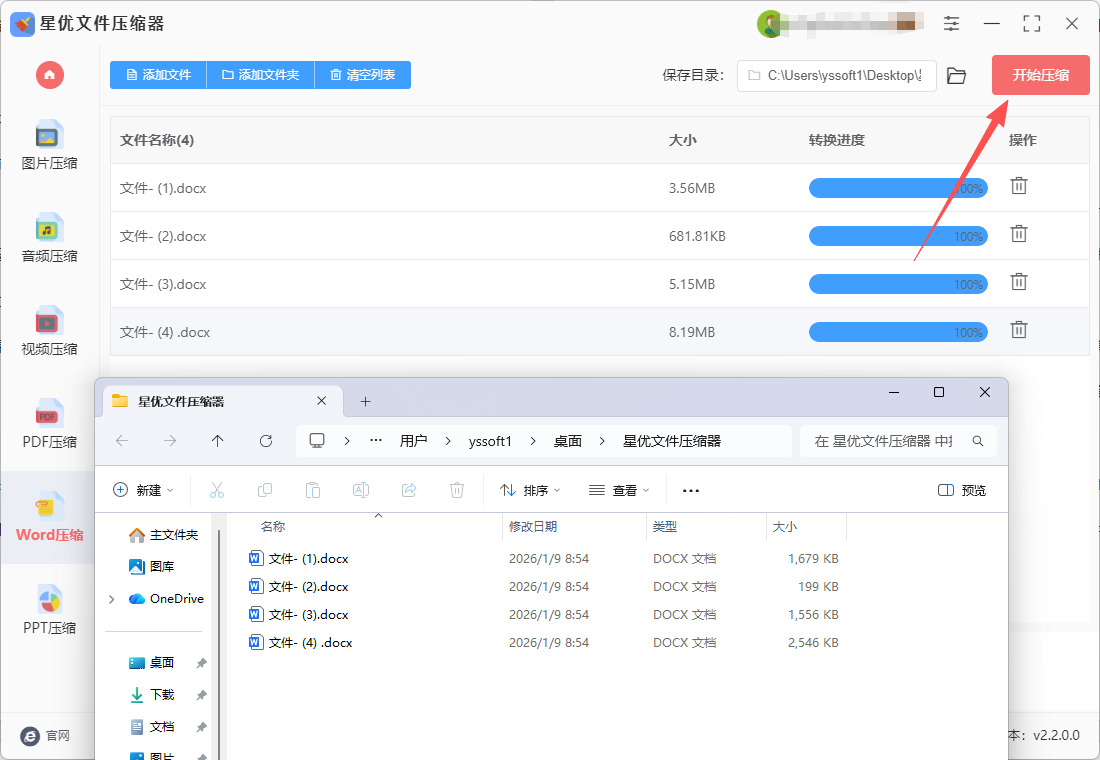Open the 音频压缩 audio compression module
Viewport: 1100px width, 760px height.
[x=49, y=238]
